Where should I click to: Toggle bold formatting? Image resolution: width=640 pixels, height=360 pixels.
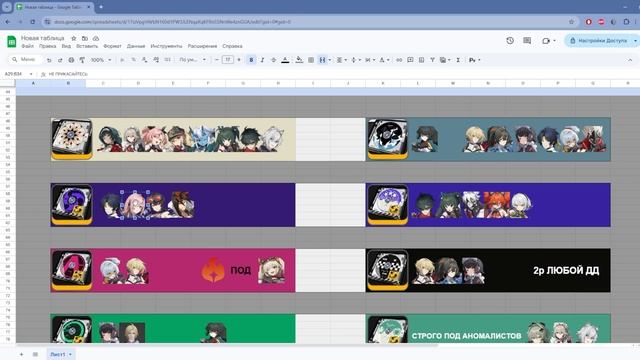[251, 60]
